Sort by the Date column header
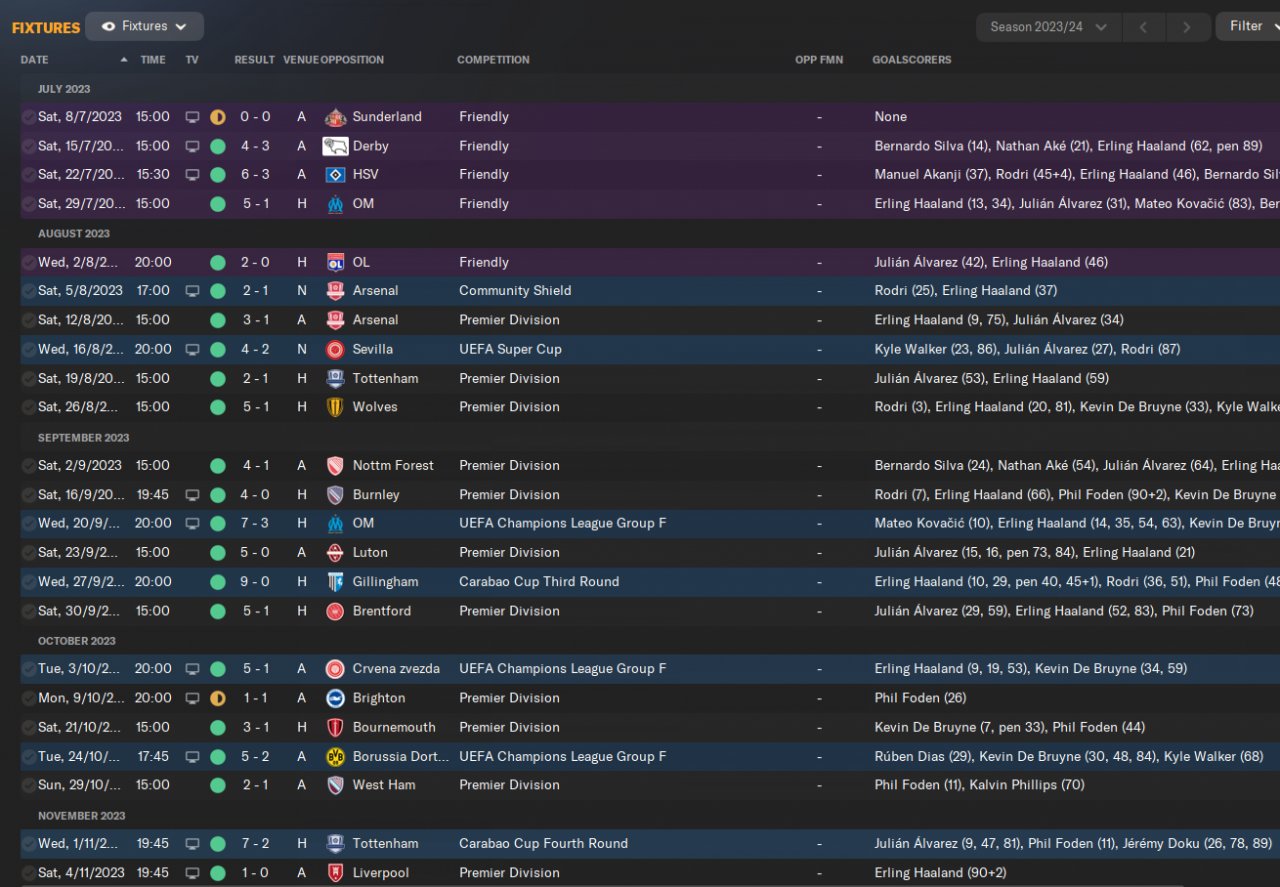1280x887 pixels. click(34, 60)
